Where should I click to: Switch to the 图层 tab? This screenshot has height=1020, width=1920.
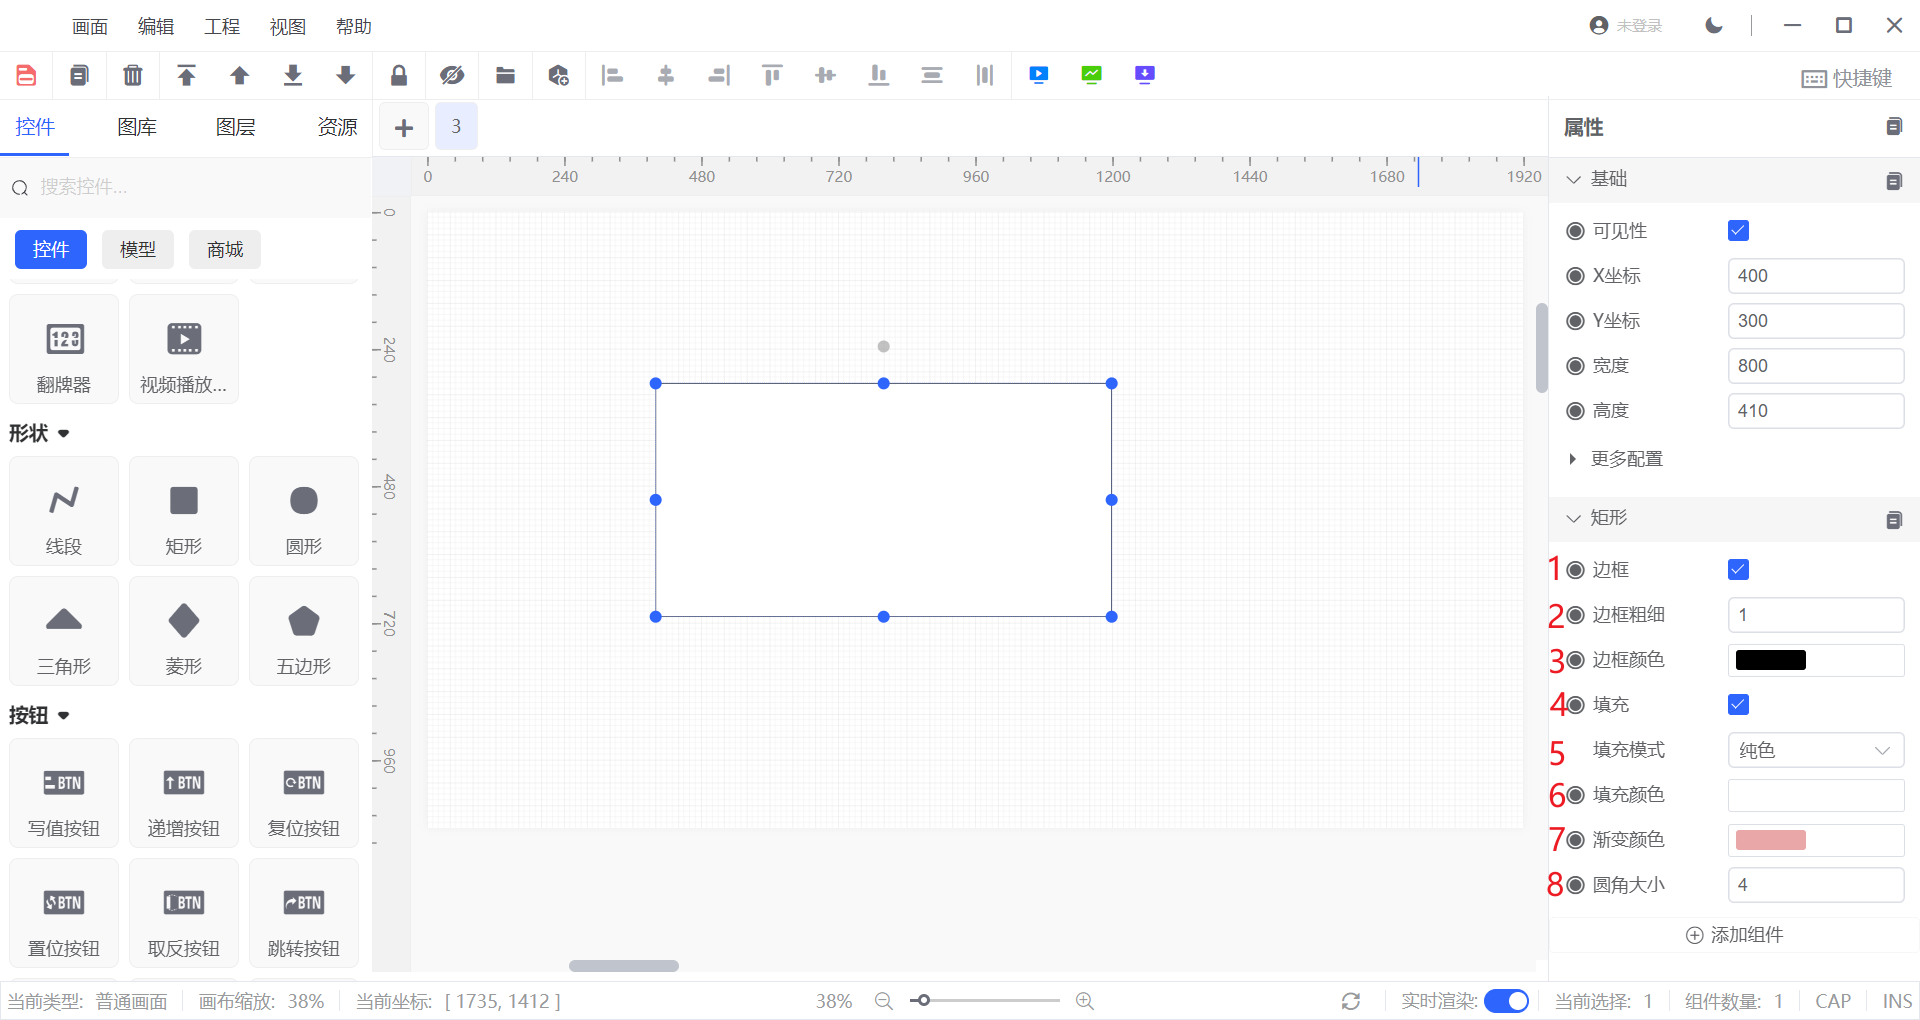click(236, 127)
